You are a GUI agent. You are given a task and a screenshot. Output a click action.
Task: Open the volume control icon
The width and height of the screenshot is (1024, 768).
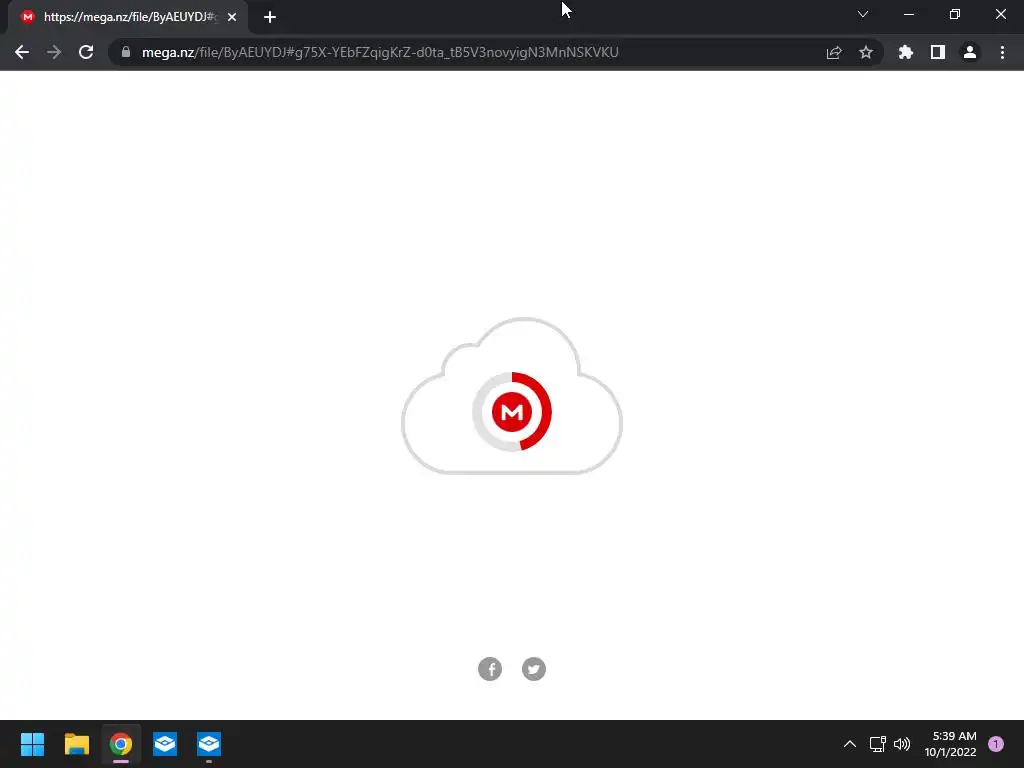coord(902,744)
